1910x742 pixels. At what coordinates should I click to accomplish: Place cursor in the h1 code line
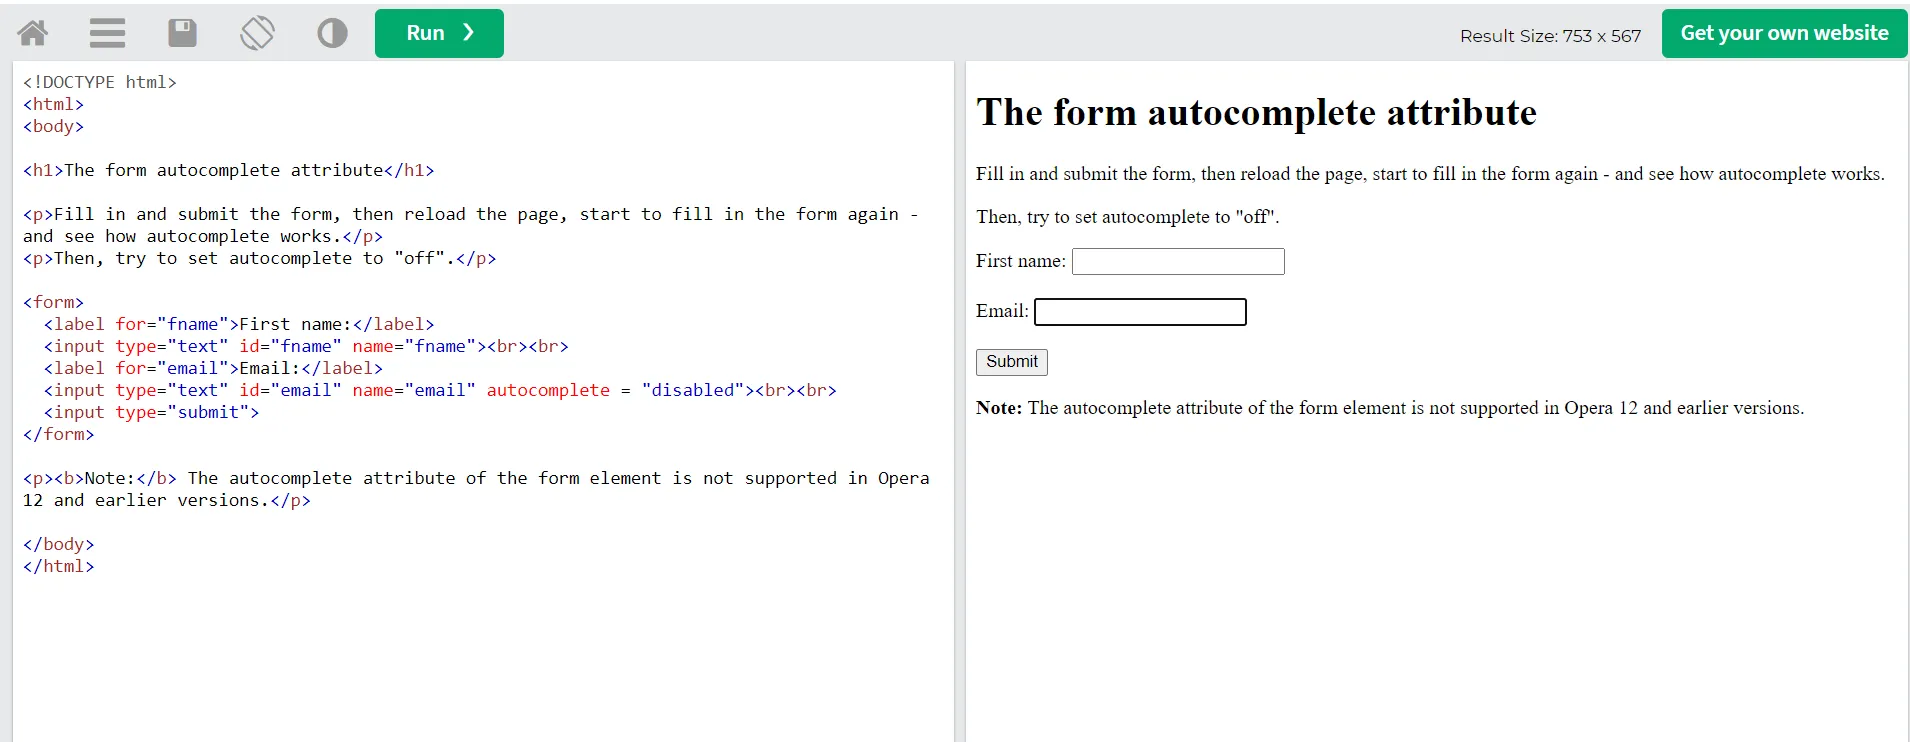229,170
